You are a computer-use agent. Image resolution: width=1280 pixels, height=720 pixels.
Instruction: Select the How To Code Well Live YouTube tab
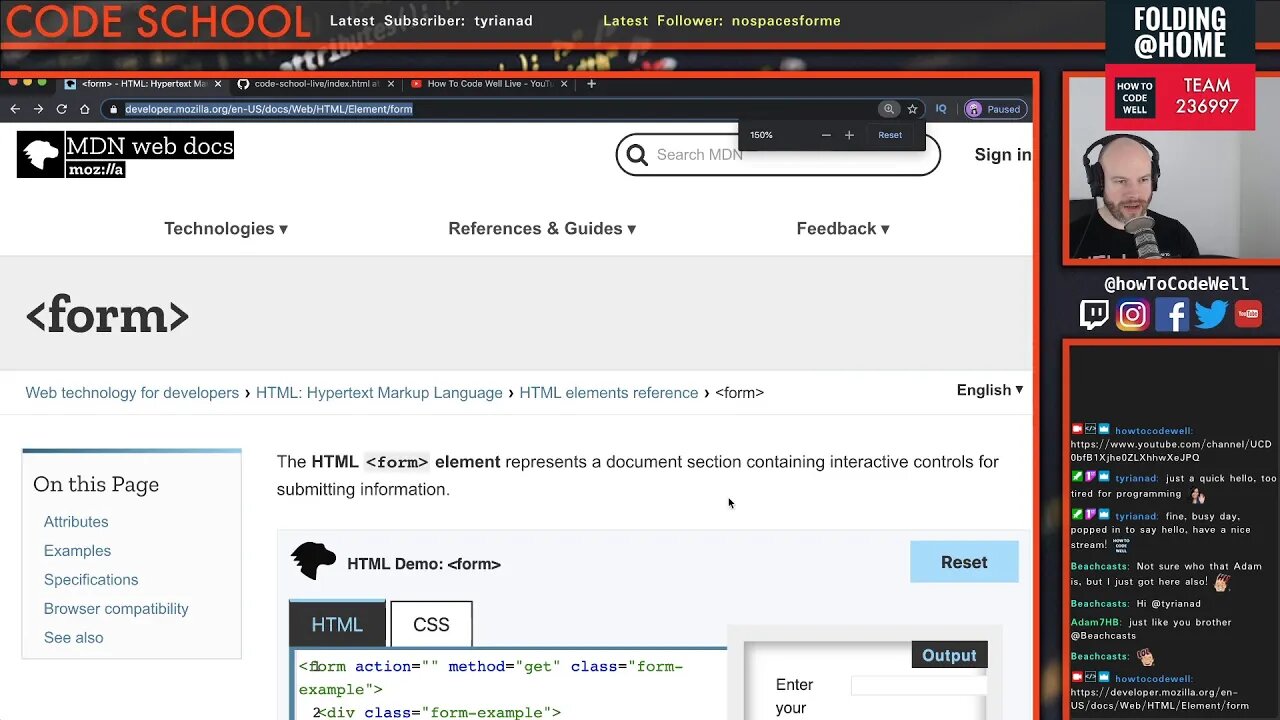[x=488, y=84]
